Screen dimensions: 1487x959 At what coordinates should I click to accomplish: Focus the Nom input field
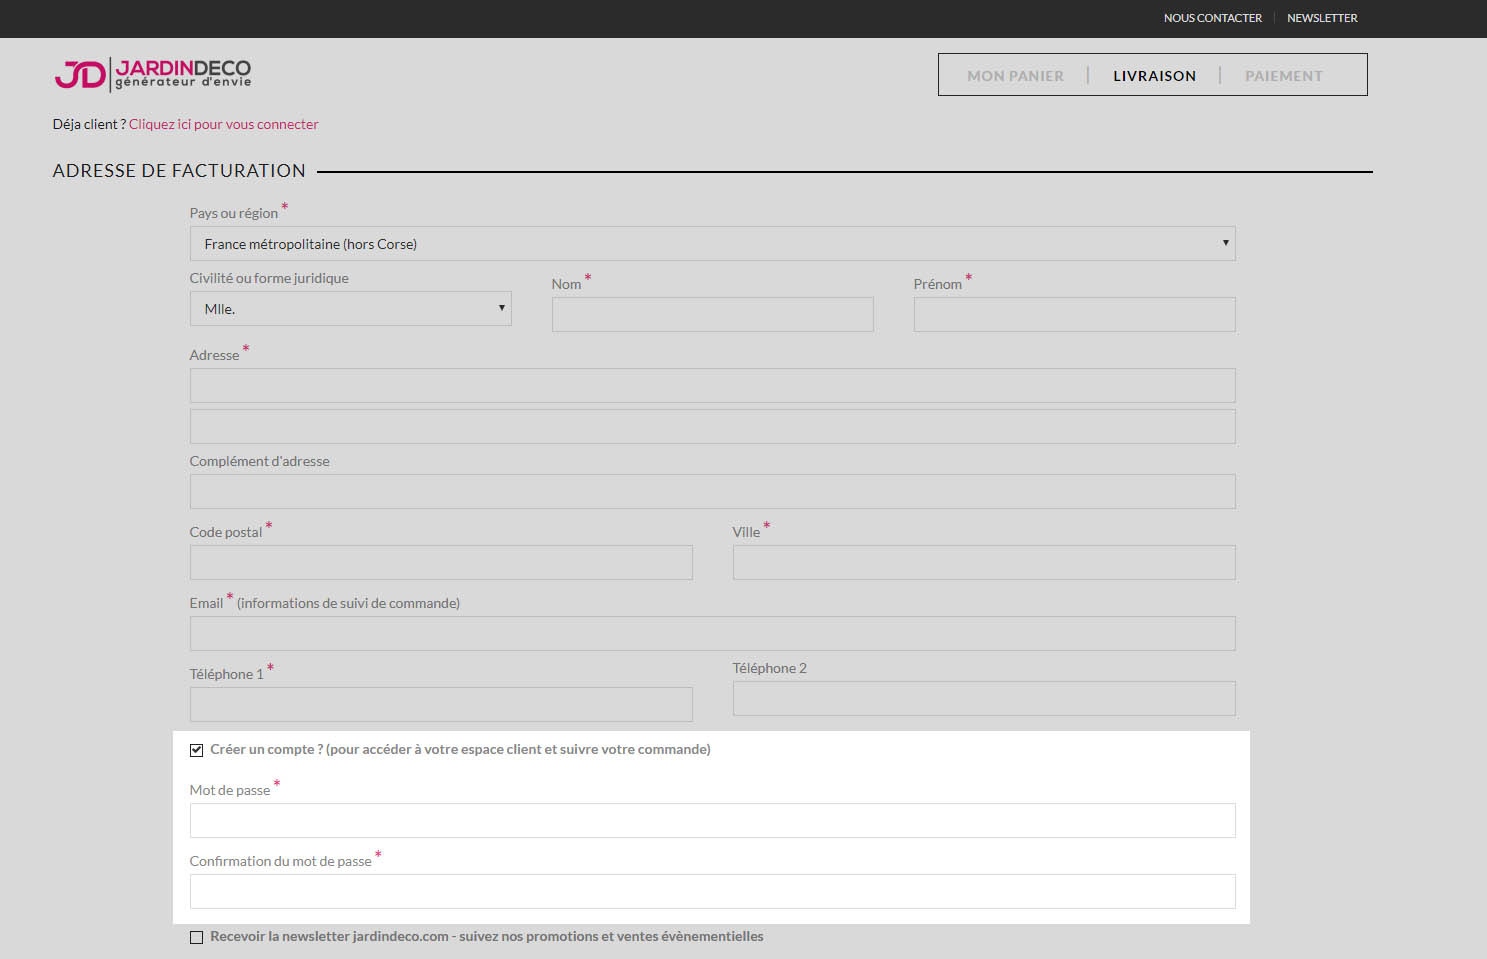coord(712,315)
